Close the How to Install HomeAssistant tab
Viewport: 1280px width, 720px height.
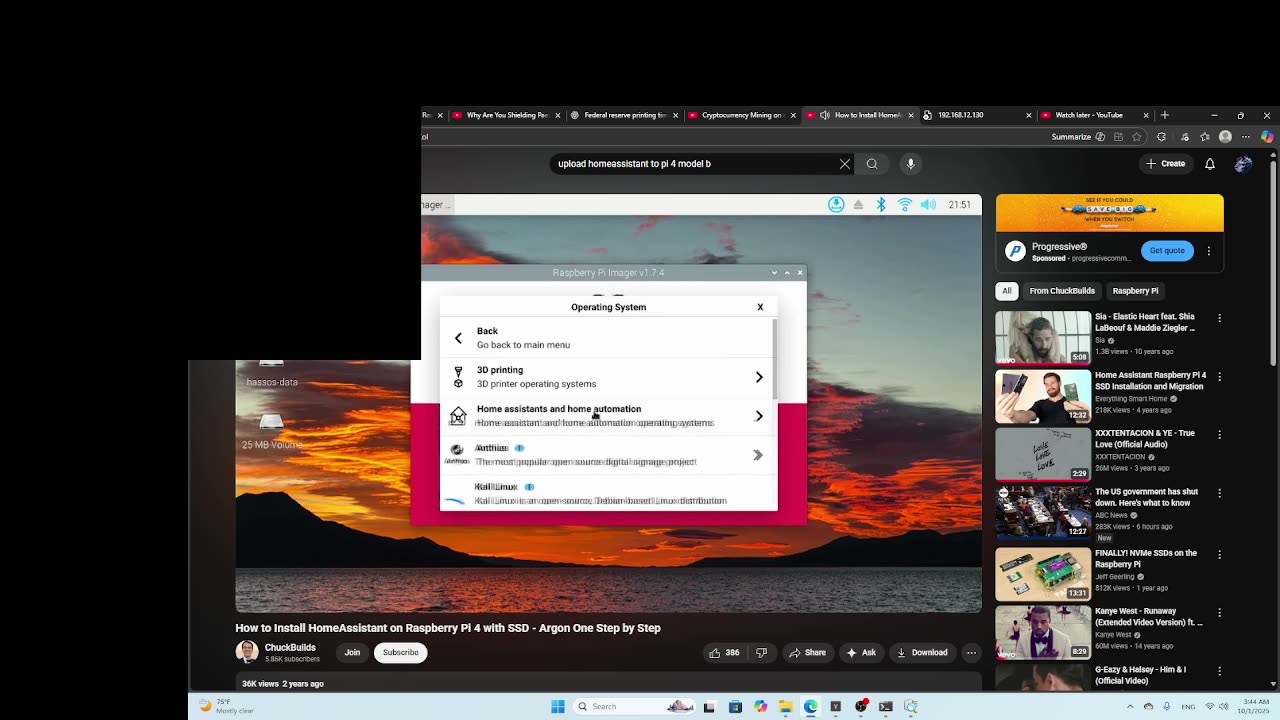pos(911,115)
